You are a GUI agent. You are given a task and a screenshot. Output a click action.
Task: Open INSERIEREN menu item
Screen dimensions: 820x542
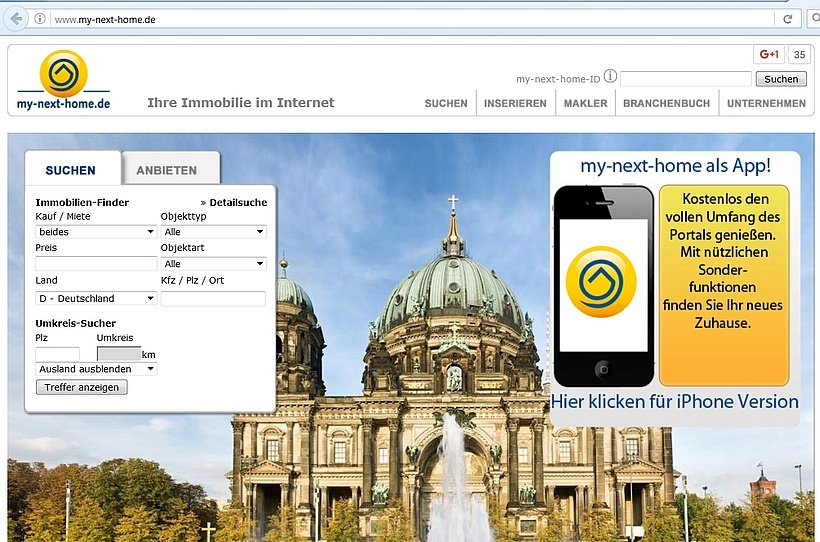point(515,104)
